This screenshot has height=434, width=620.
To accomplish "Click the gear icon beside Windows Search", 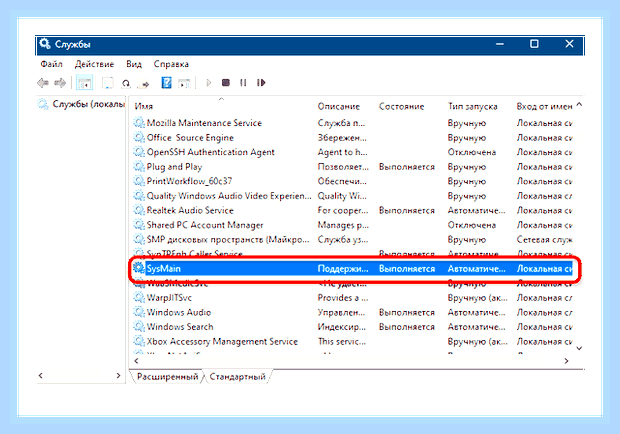I will (x=139, y=327).
